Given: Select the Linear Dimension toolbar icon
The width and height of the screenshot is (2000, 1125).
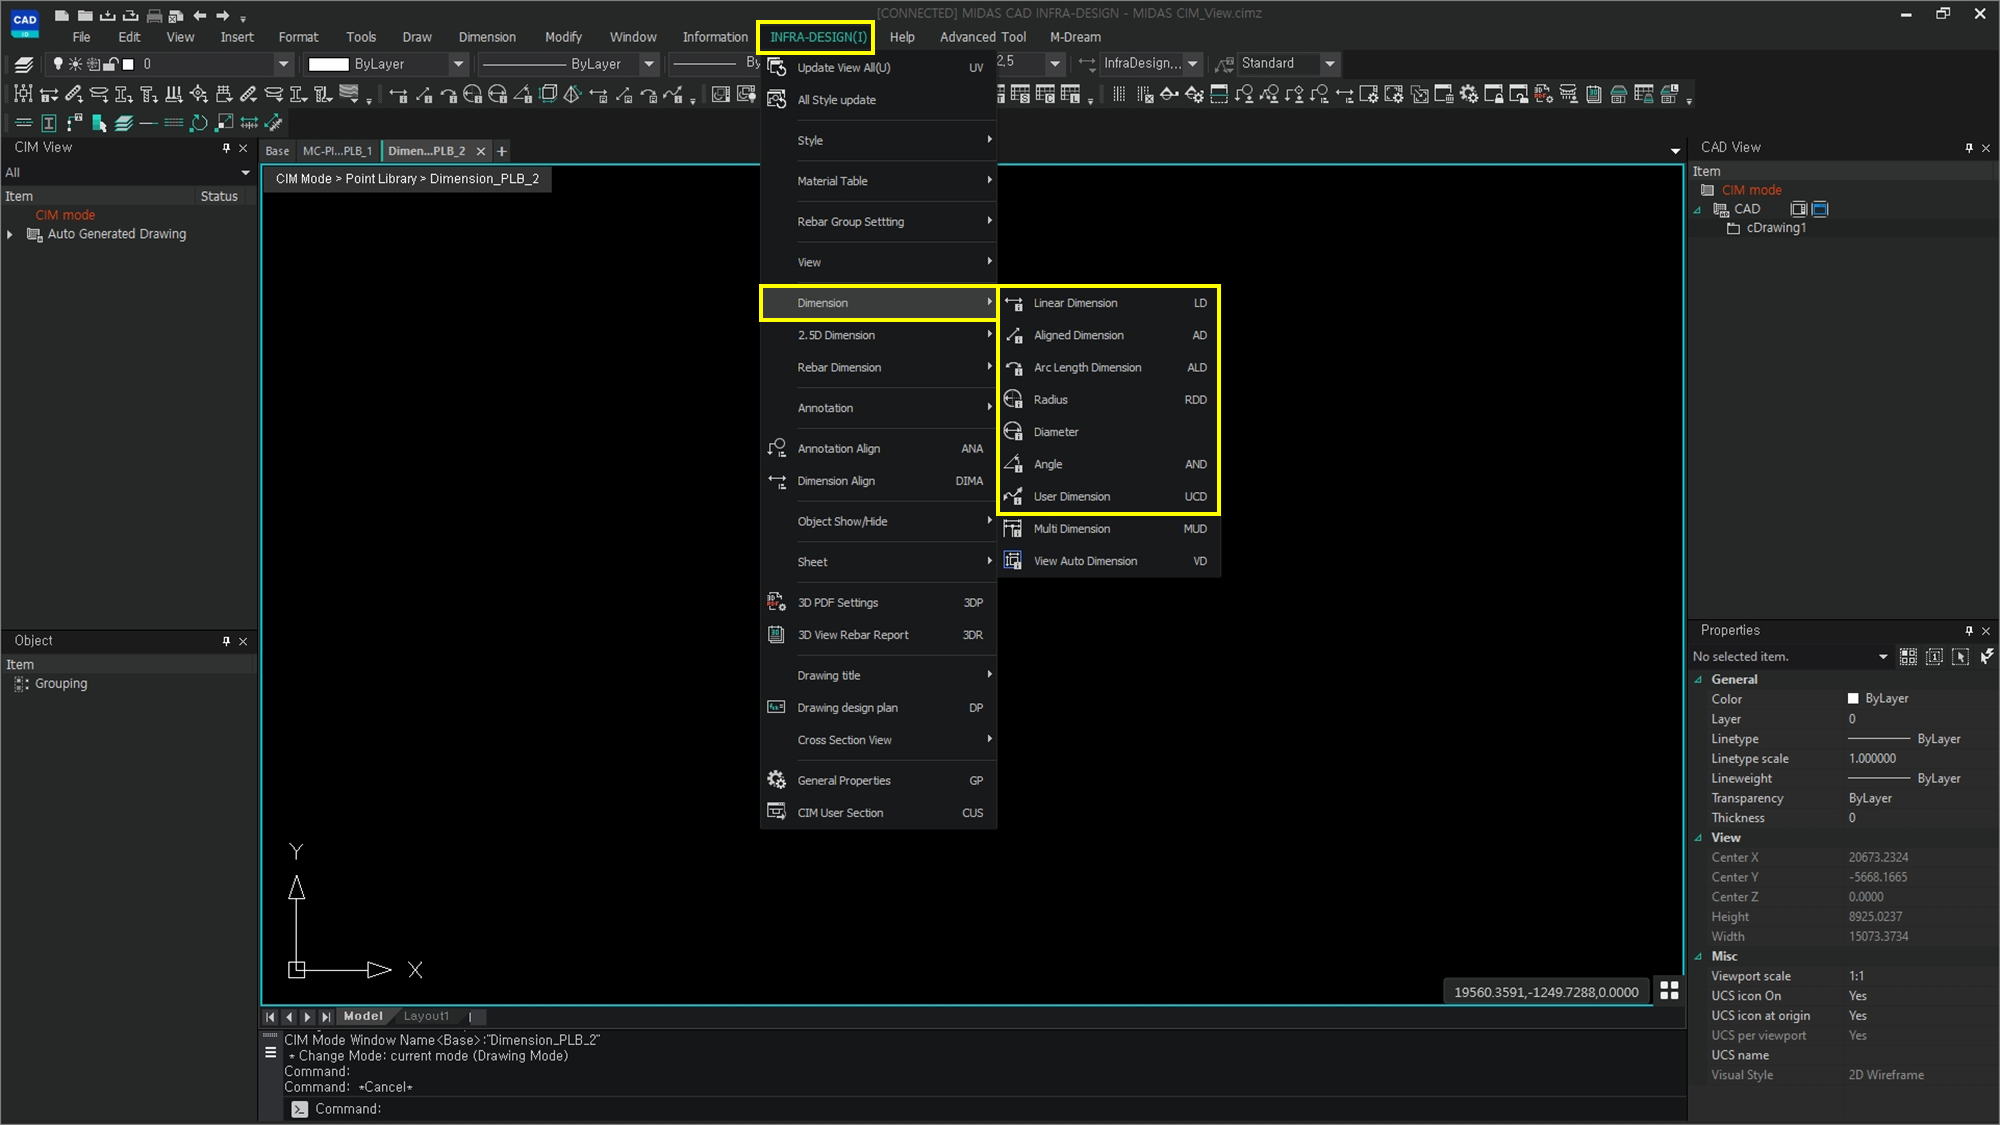Looking at the screenshot, I should (398, 95).
